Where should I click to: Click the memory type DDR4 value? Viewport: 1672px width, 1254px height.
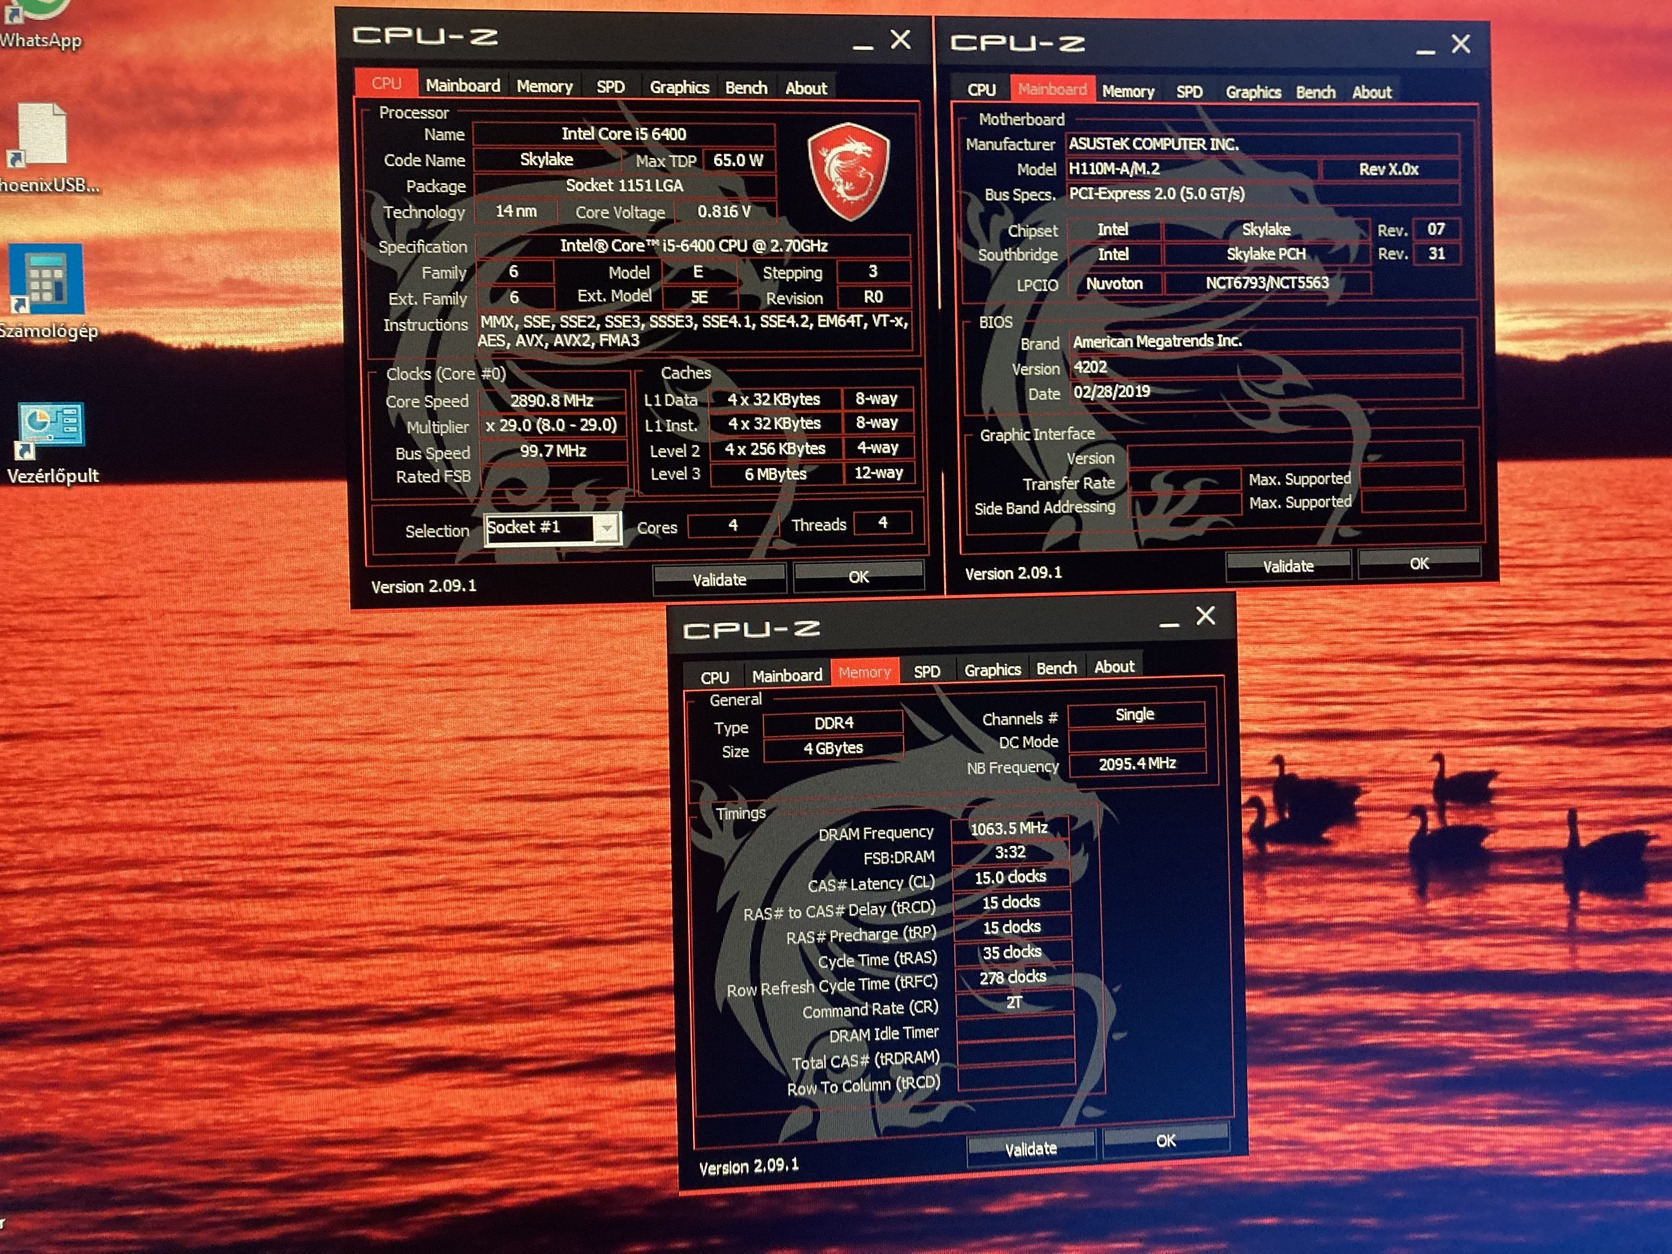point(833,723)
